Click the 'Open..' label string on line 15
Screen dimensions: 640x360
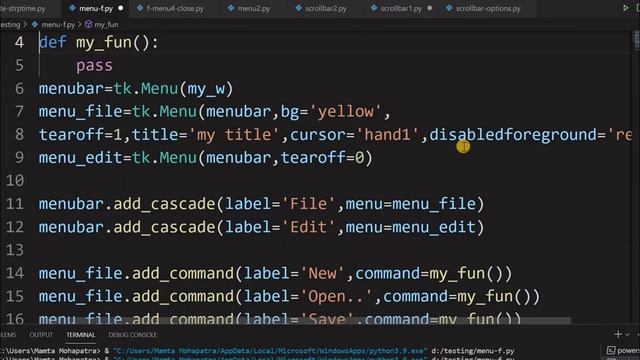[336, 296]
